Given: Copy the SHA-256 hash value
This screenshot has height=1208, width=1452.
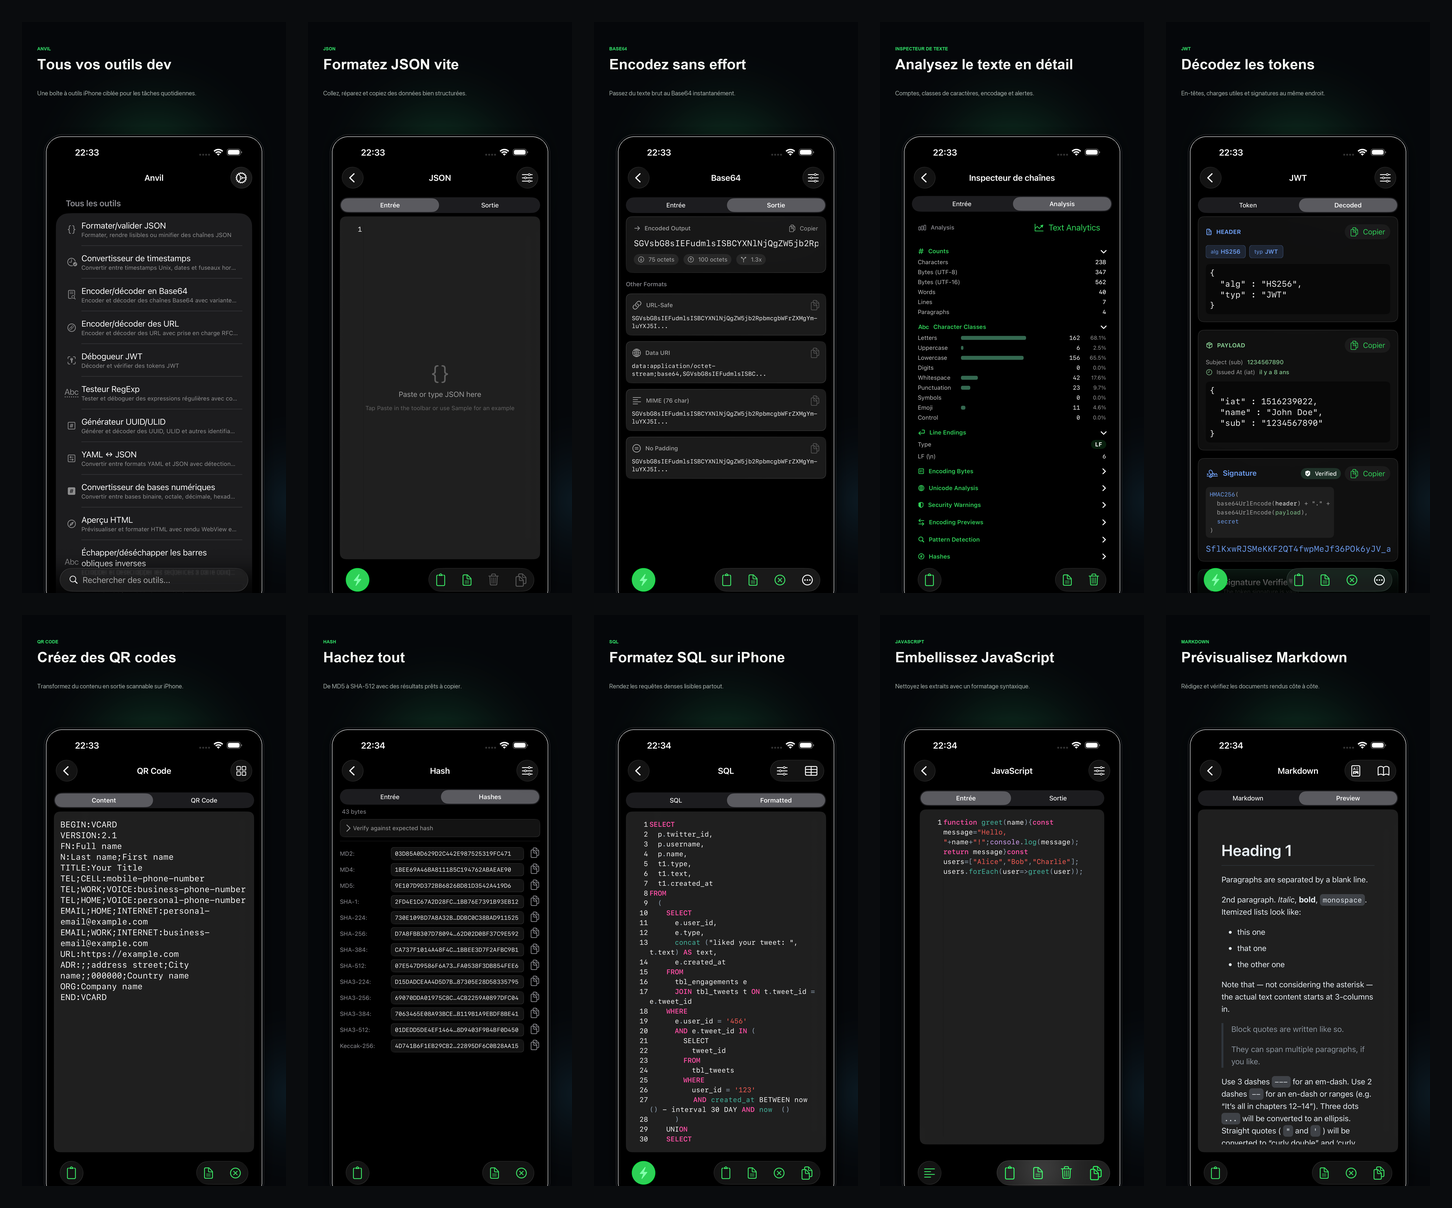Looking at the screenshot, I should (x=535, y=933).
